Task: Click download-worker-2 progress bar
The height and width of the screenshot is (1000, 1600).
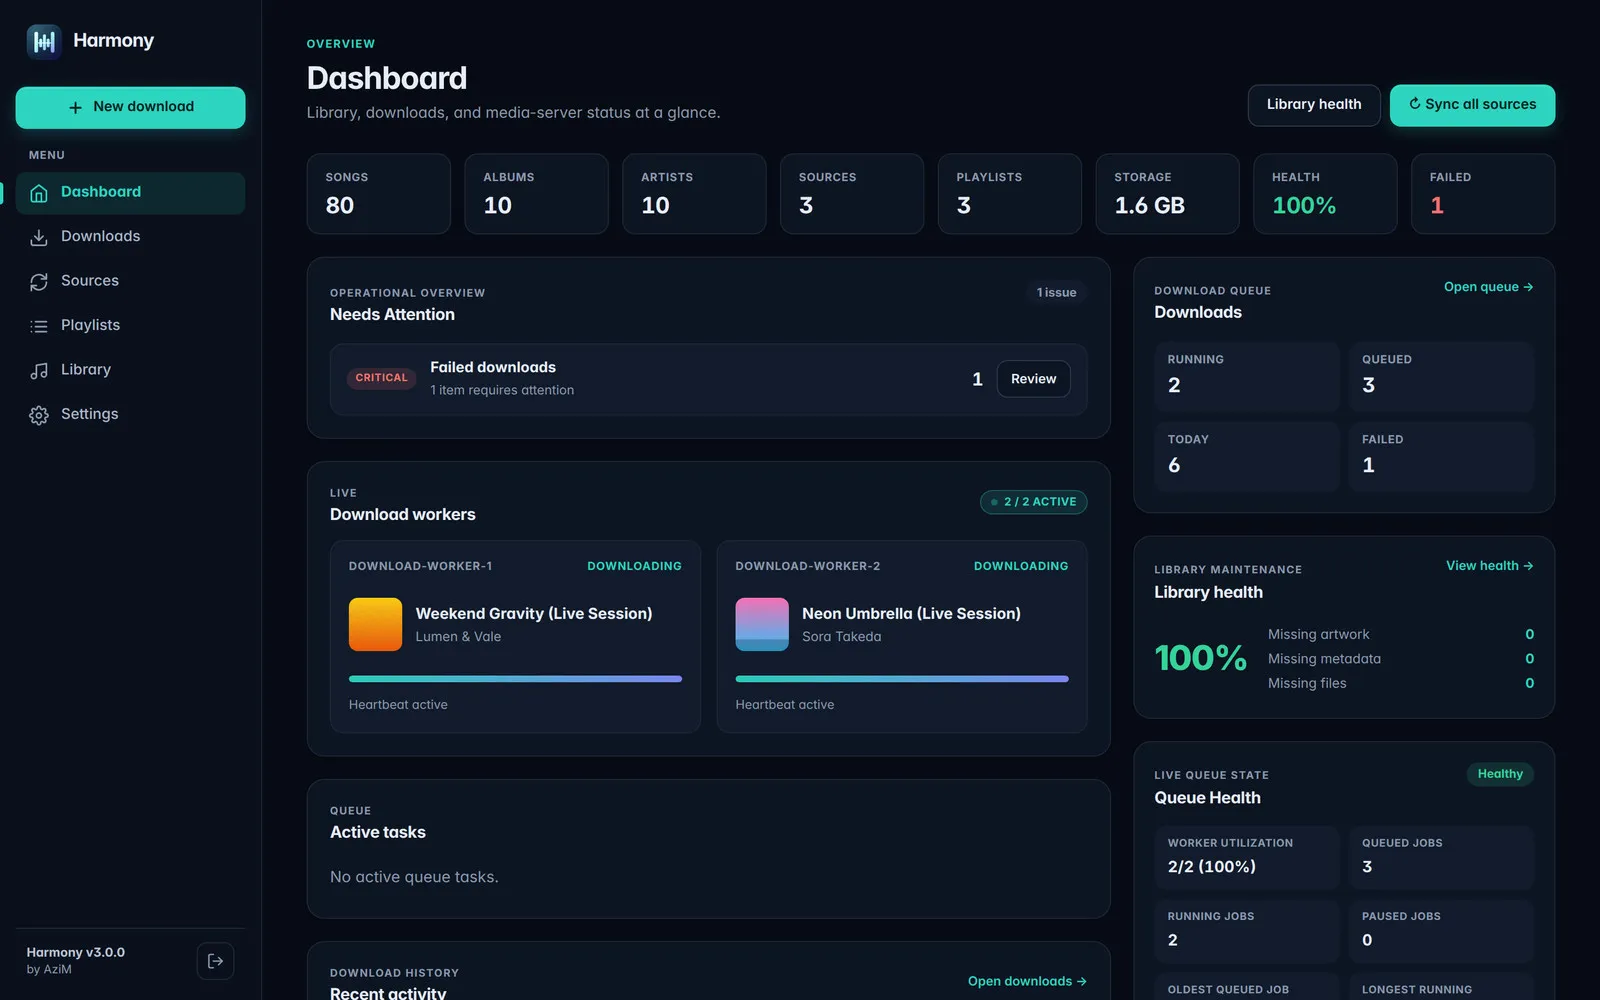Action: [902, 679]
